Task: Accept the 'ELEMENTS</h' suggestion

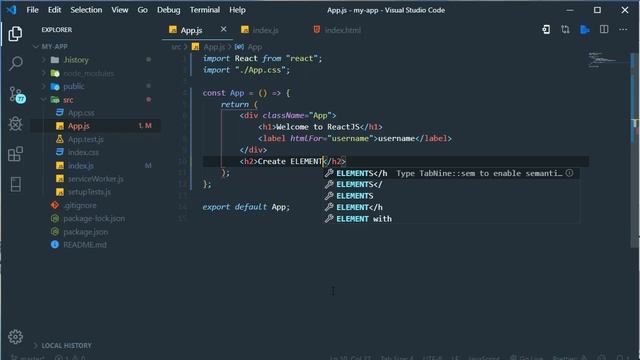Action: pos(451,173)
